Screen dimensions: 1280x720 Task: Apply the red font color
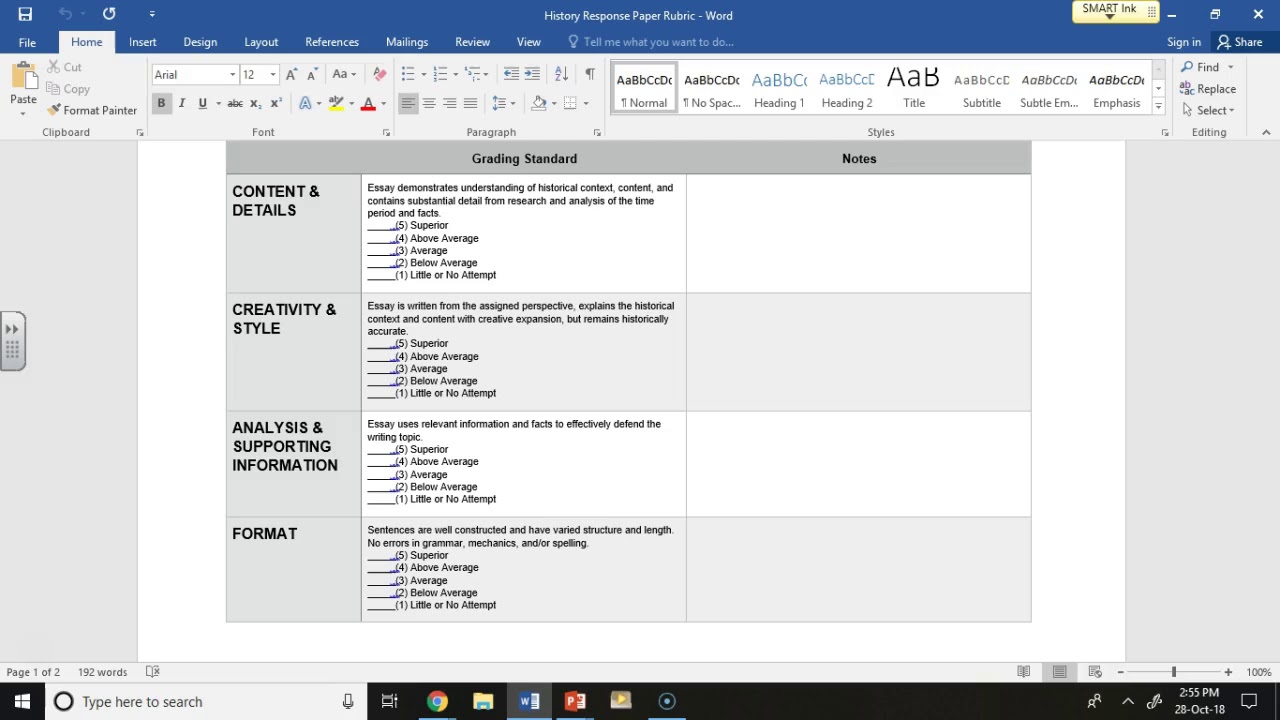click(x=368, y=103)
